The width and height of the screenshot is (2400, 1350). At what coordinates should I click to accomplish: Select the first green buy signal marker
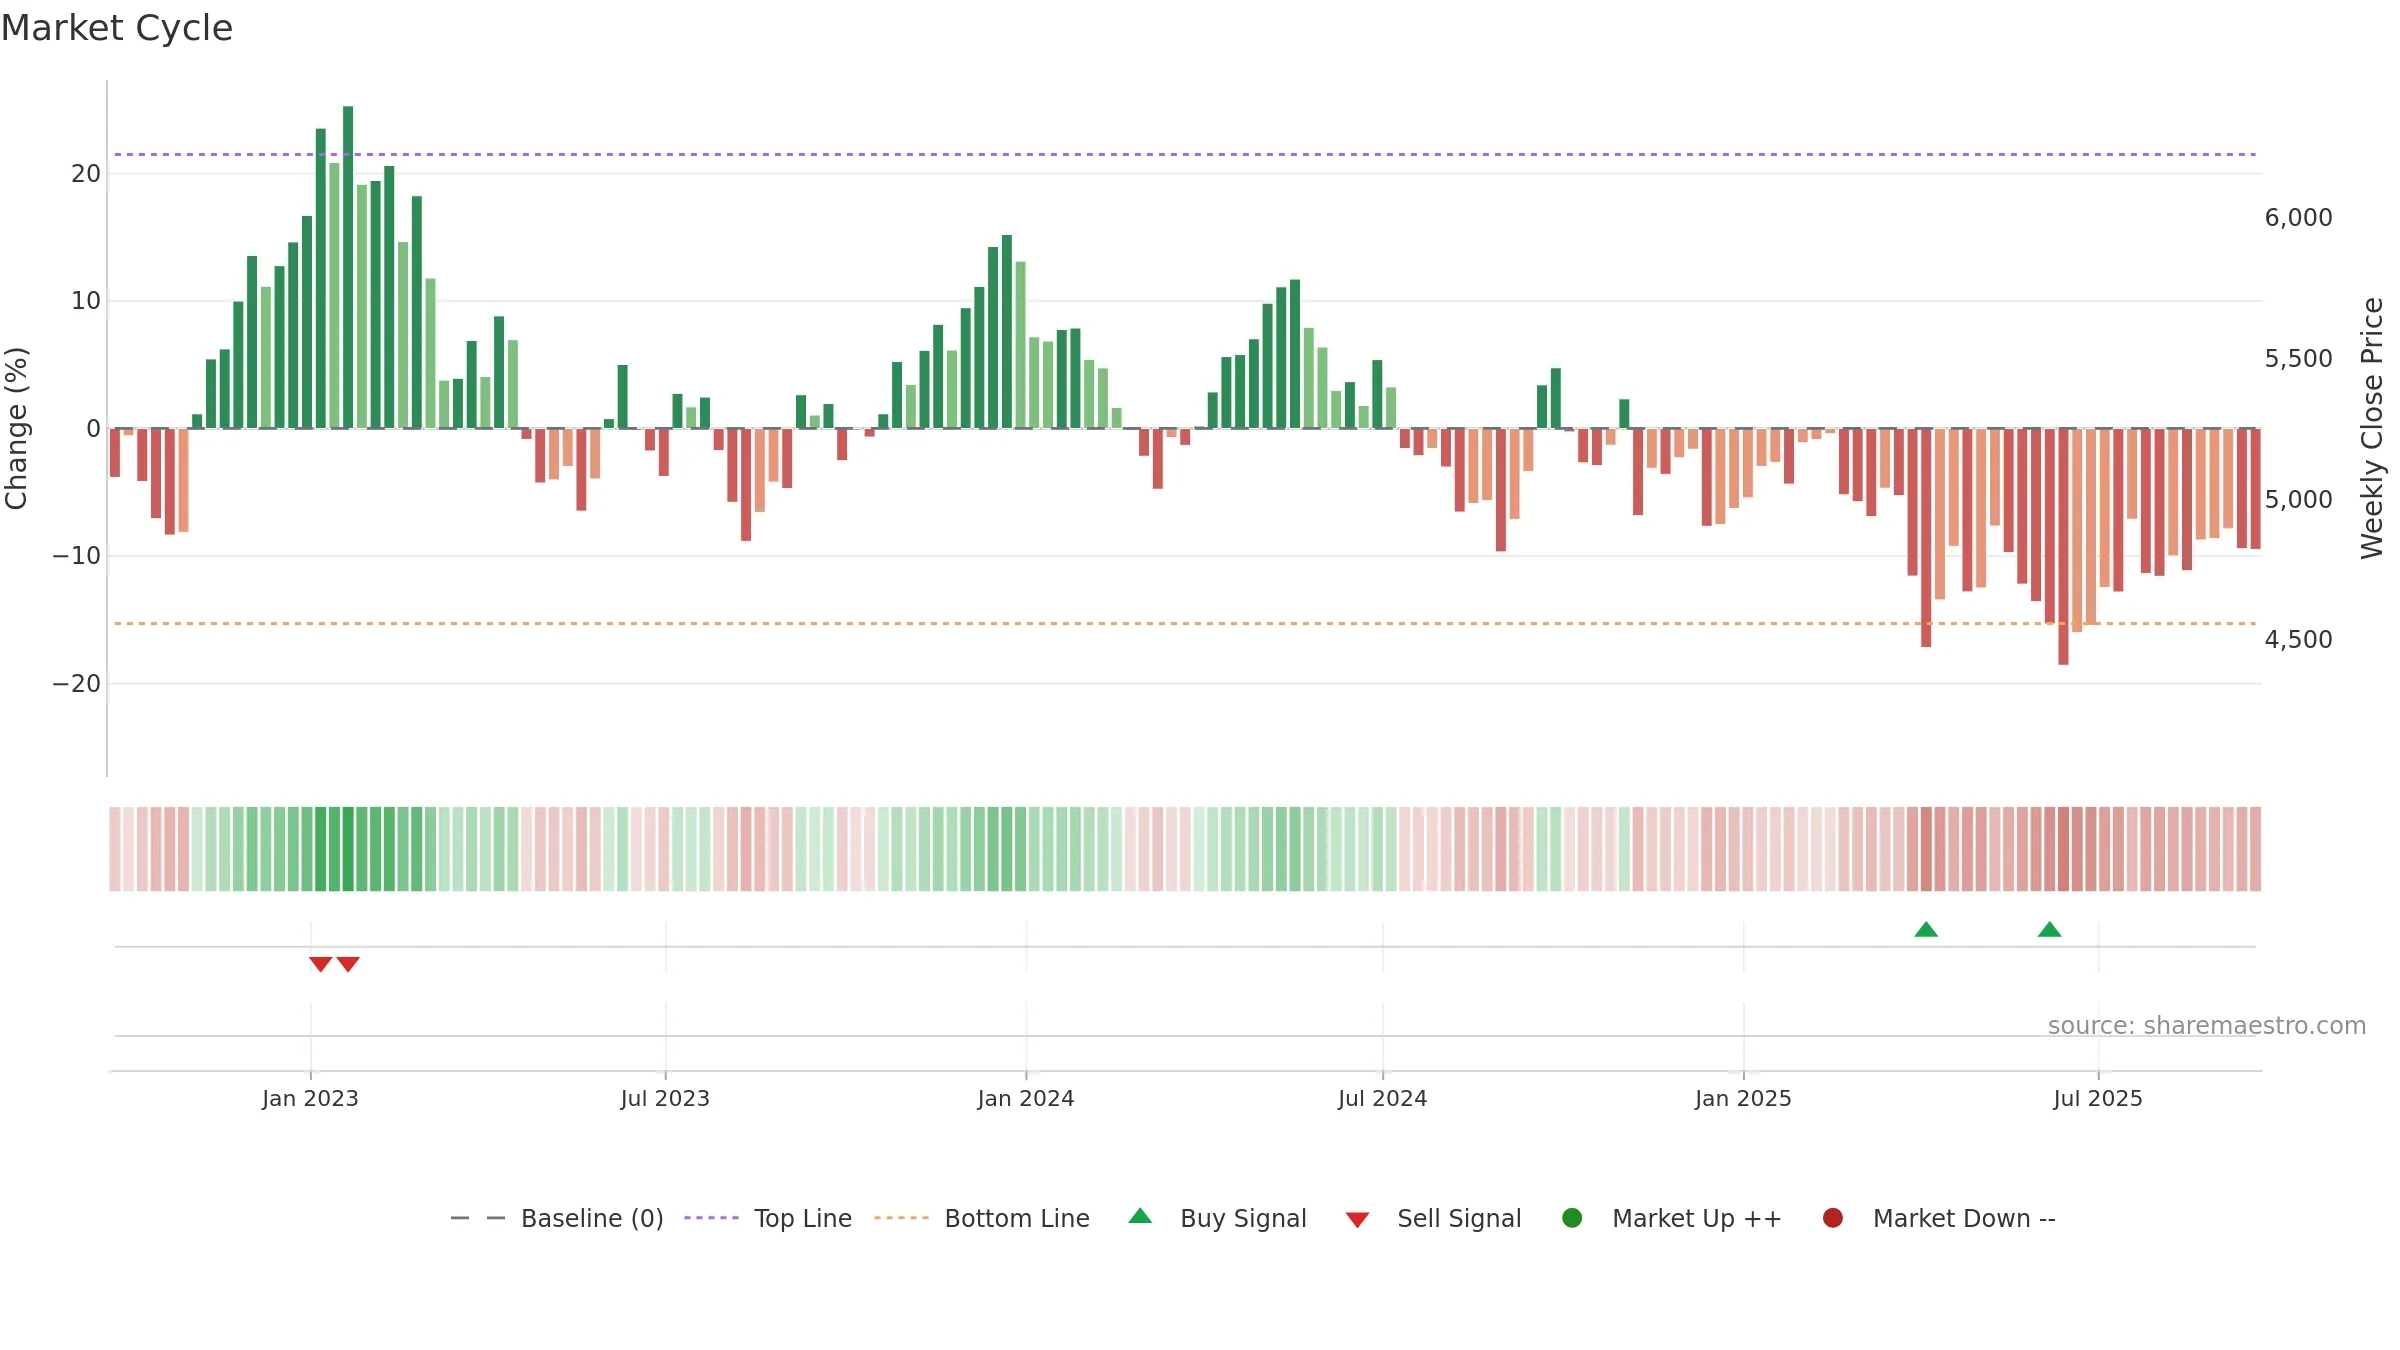pos(1926,930)
